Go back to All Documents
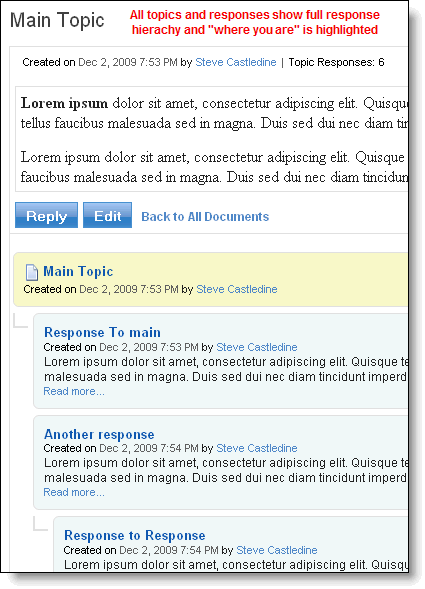The height and width of the screenshot is (589, 425). (205, 217)
